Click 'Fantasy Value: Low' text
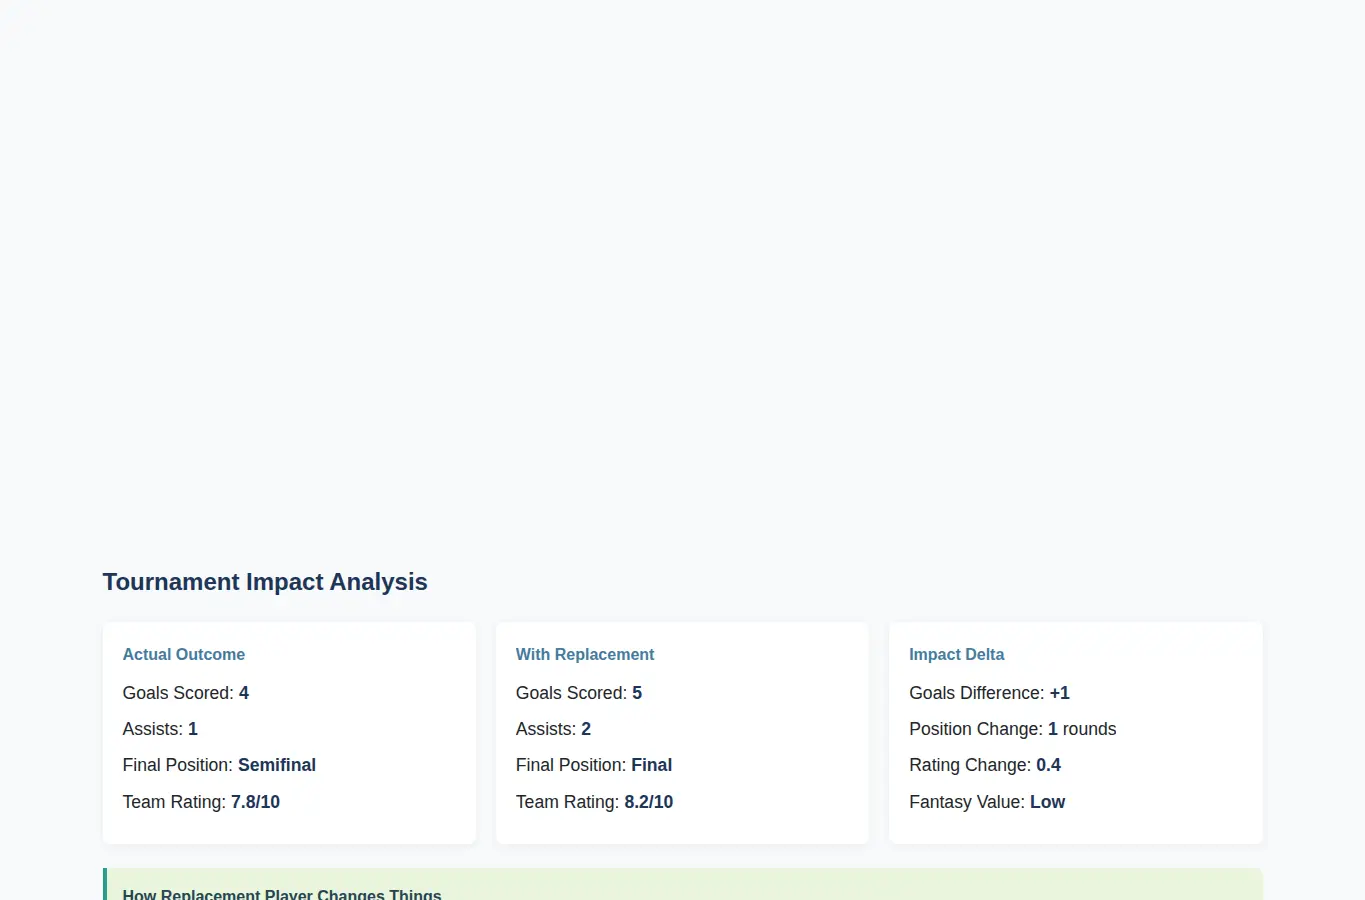The image size is (1365, 900). coord(987,802)
